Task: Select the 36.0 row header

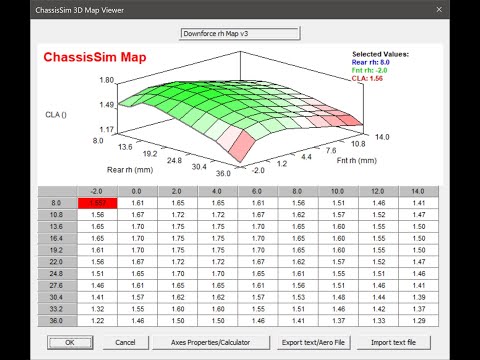Action: [x=57, y=321]
